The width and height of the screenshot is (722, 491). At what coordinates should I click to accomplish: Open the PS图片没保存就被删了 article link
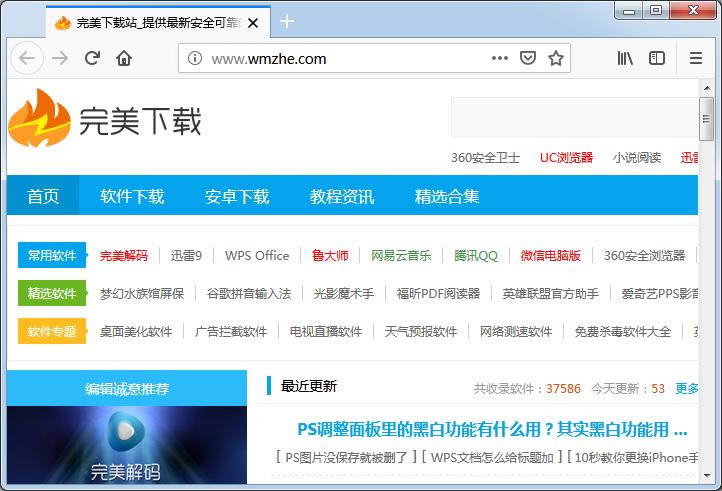346,457
